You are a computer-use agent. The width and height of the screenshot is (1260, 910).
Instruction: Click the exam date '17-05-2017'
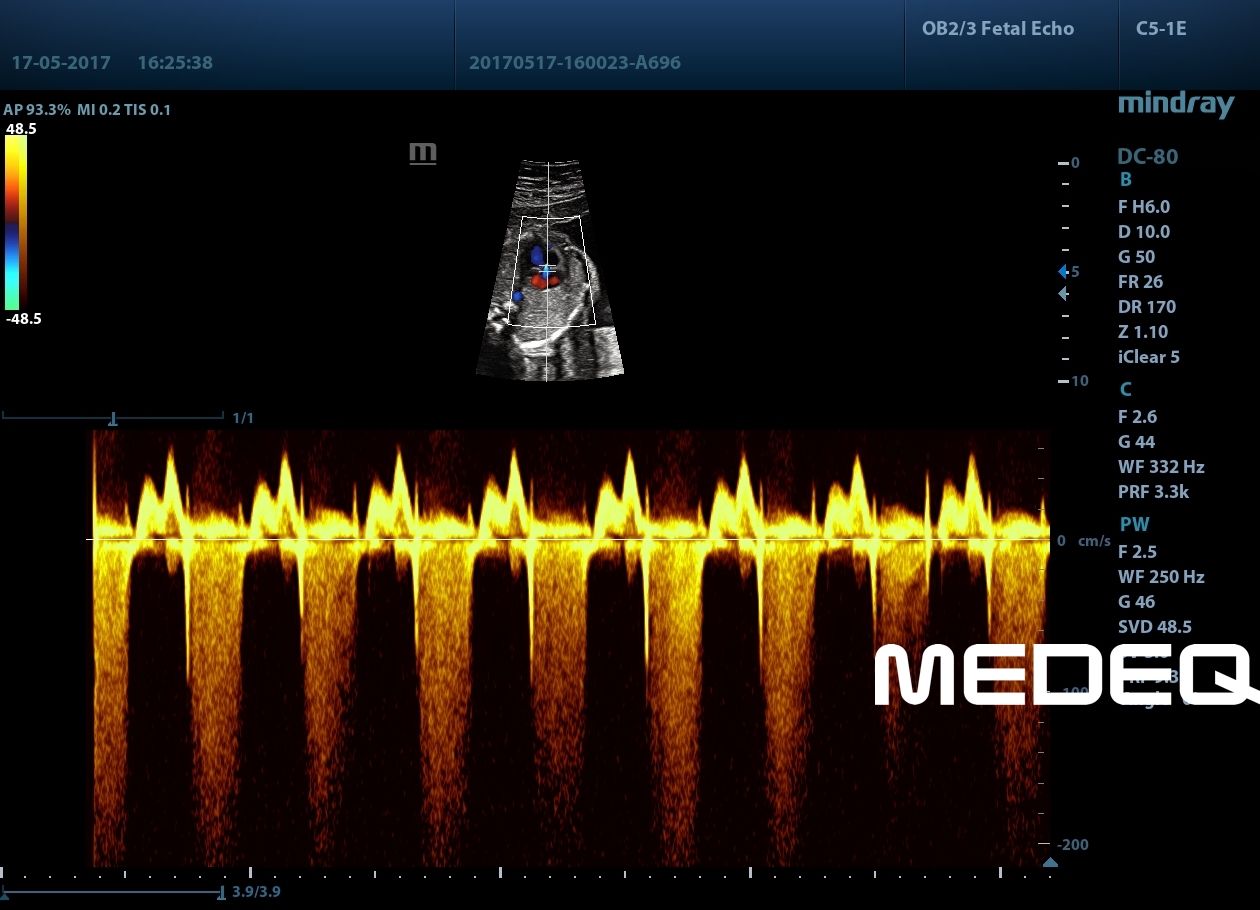pyautogui.click(x=62, y=62)
